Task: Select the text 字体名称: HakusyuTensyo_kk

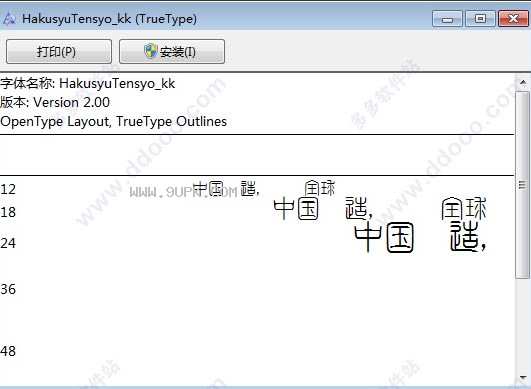Action: tap(88, 83)
